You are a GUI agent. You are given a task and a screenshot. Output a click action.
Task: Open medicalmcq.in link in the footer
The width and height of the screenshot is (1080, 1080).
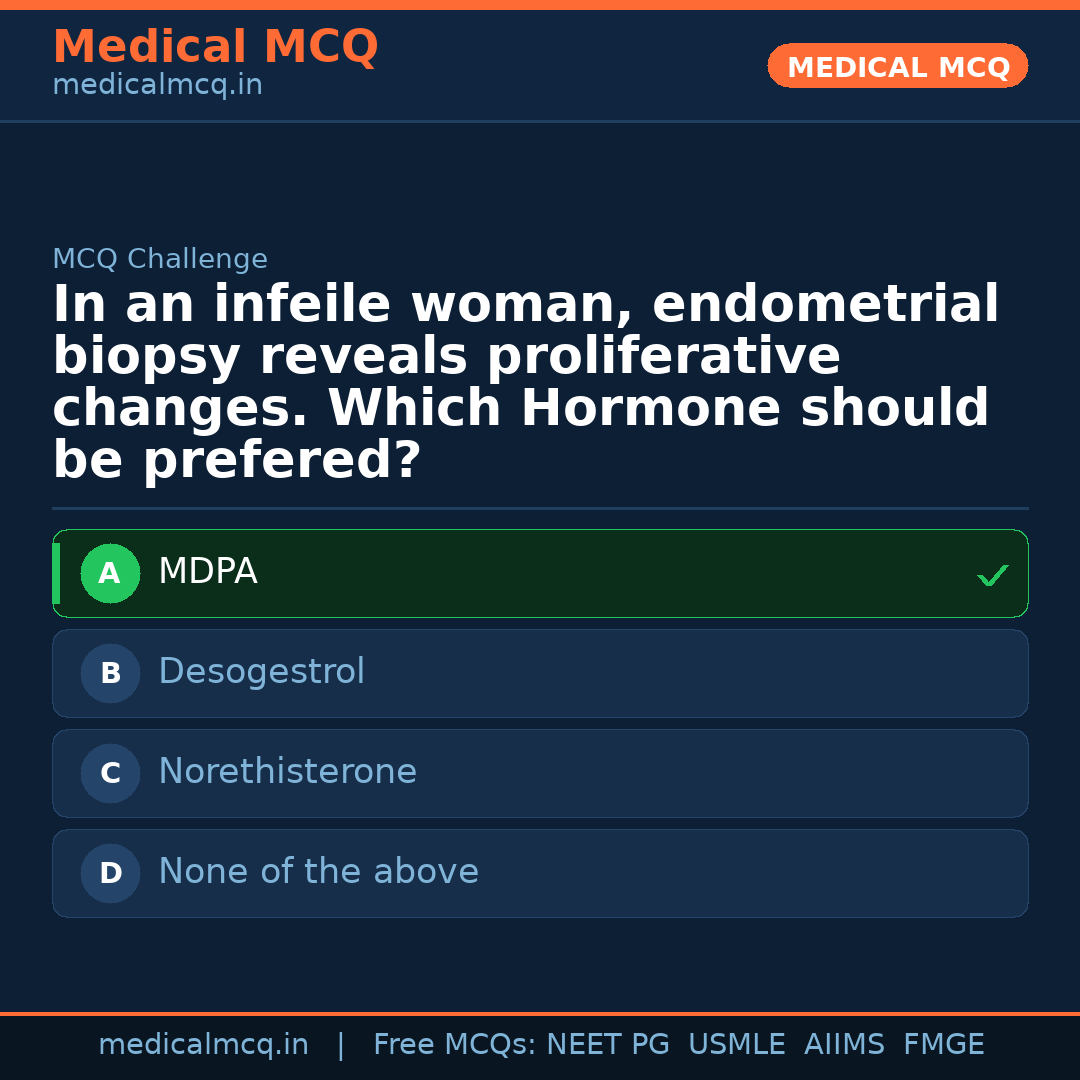coord(203,1045)
